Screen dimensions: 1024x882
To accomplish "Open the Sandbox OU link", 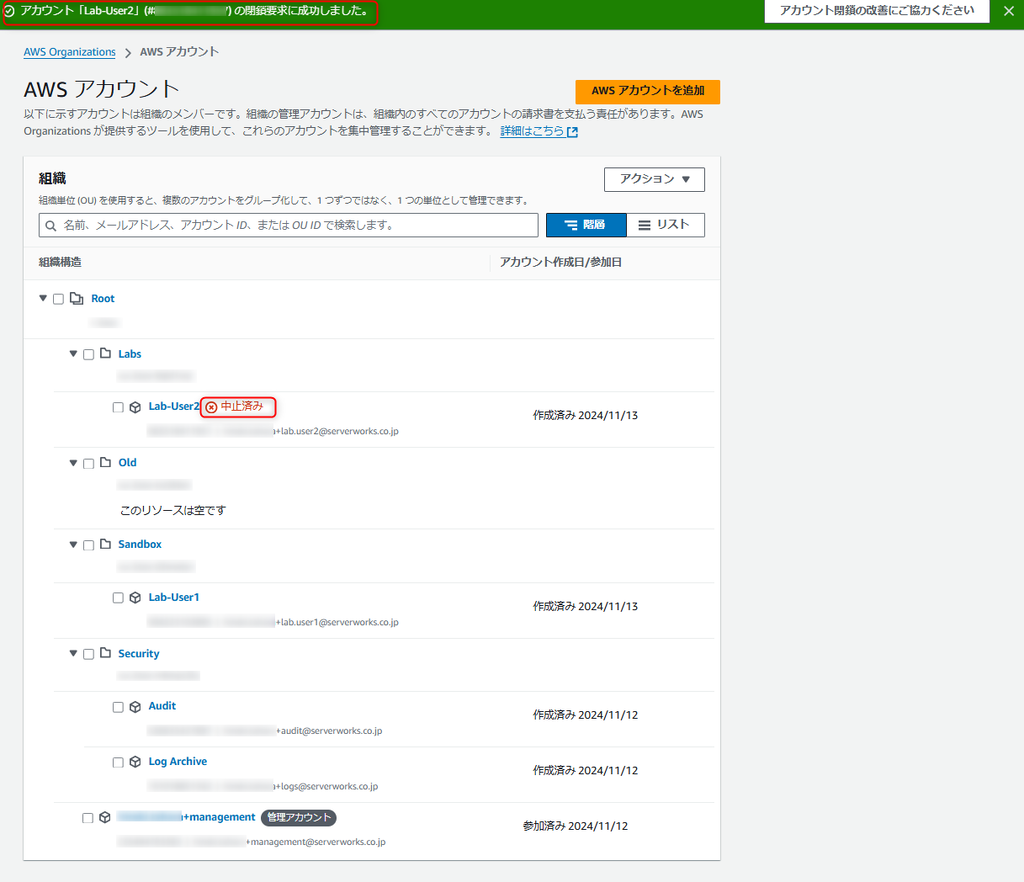I will click(140, 544).
